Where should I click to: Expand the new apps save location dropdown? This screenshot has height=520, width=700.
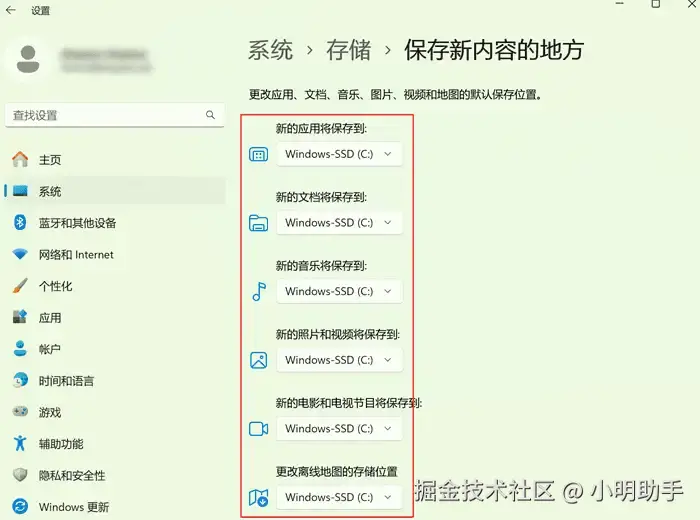339,154
